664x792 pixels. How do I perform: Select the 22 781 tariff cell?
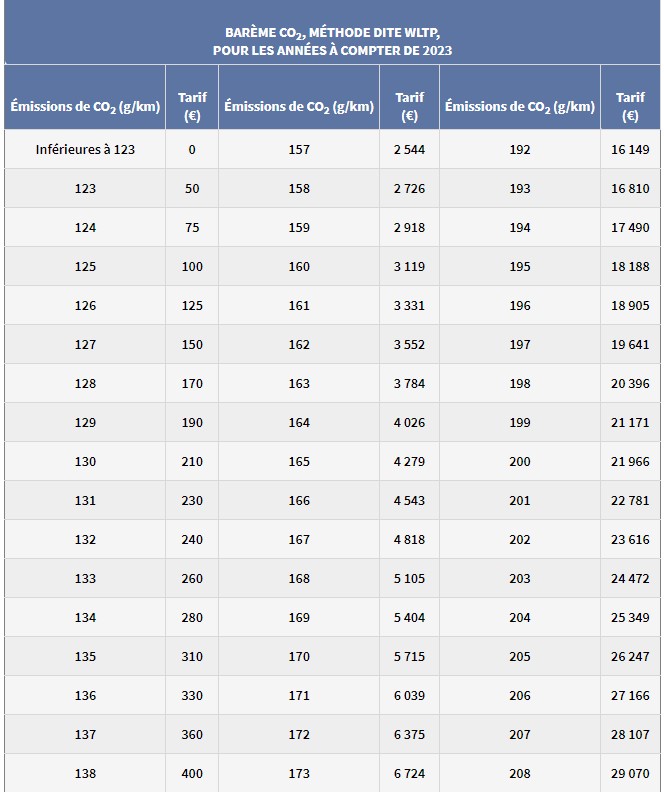click(630, 500)
